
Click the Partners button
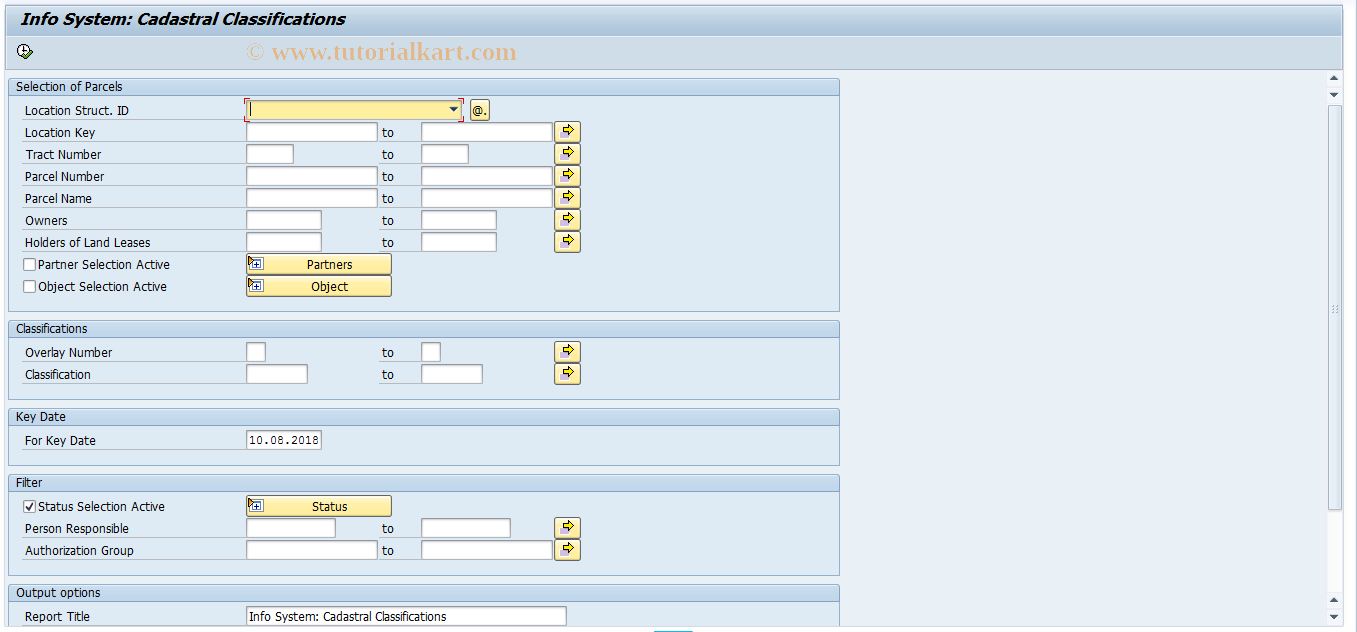click(319, 264)
